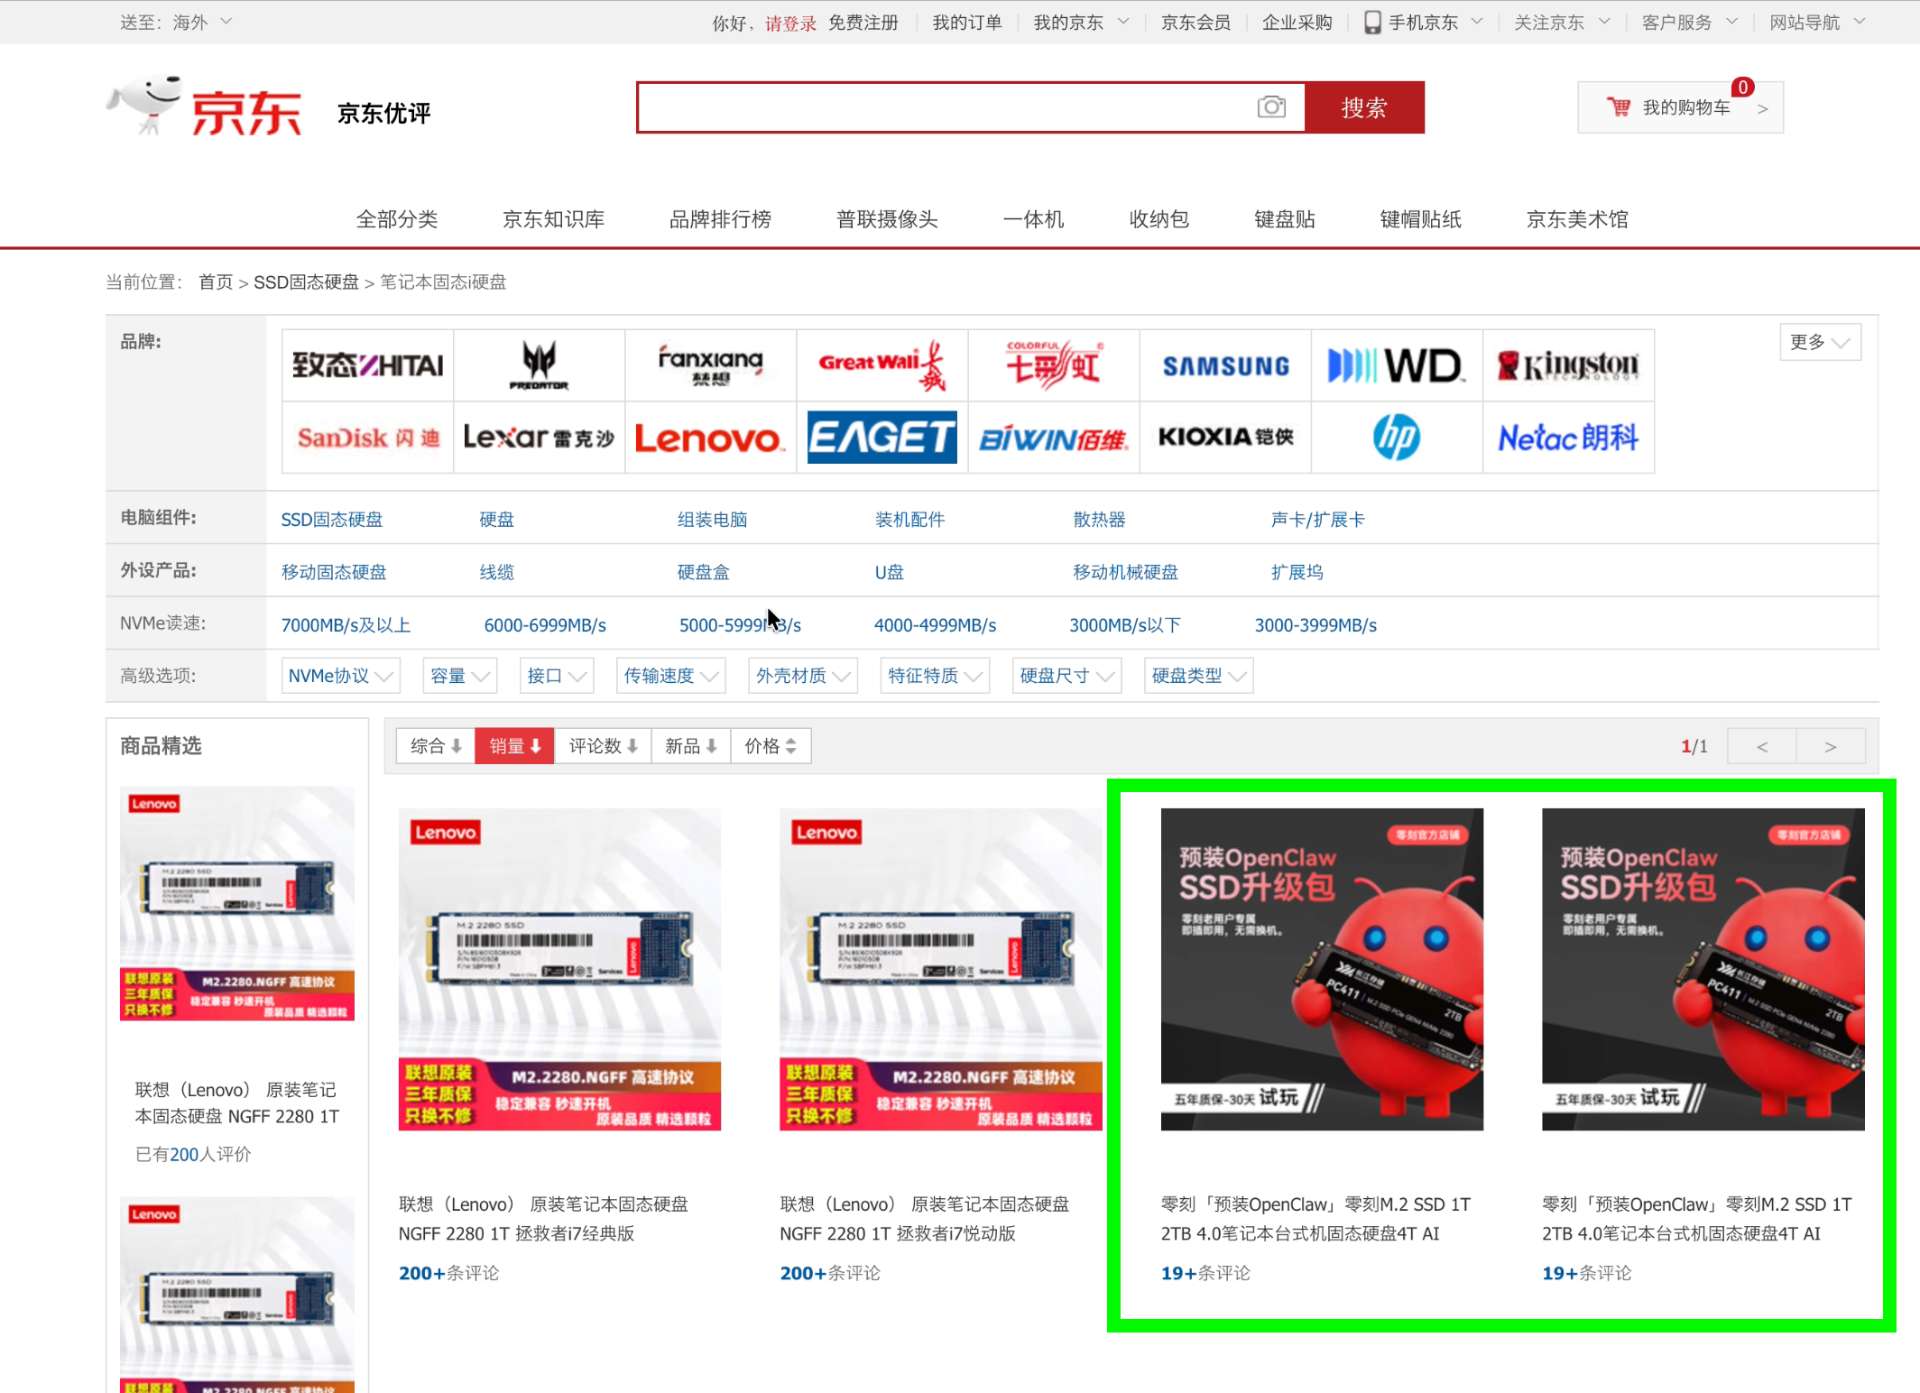Screen dimensions: 1920x1393
Task: Open the NVMe协议 filter dropdown
Action: (x=341, y=676)
